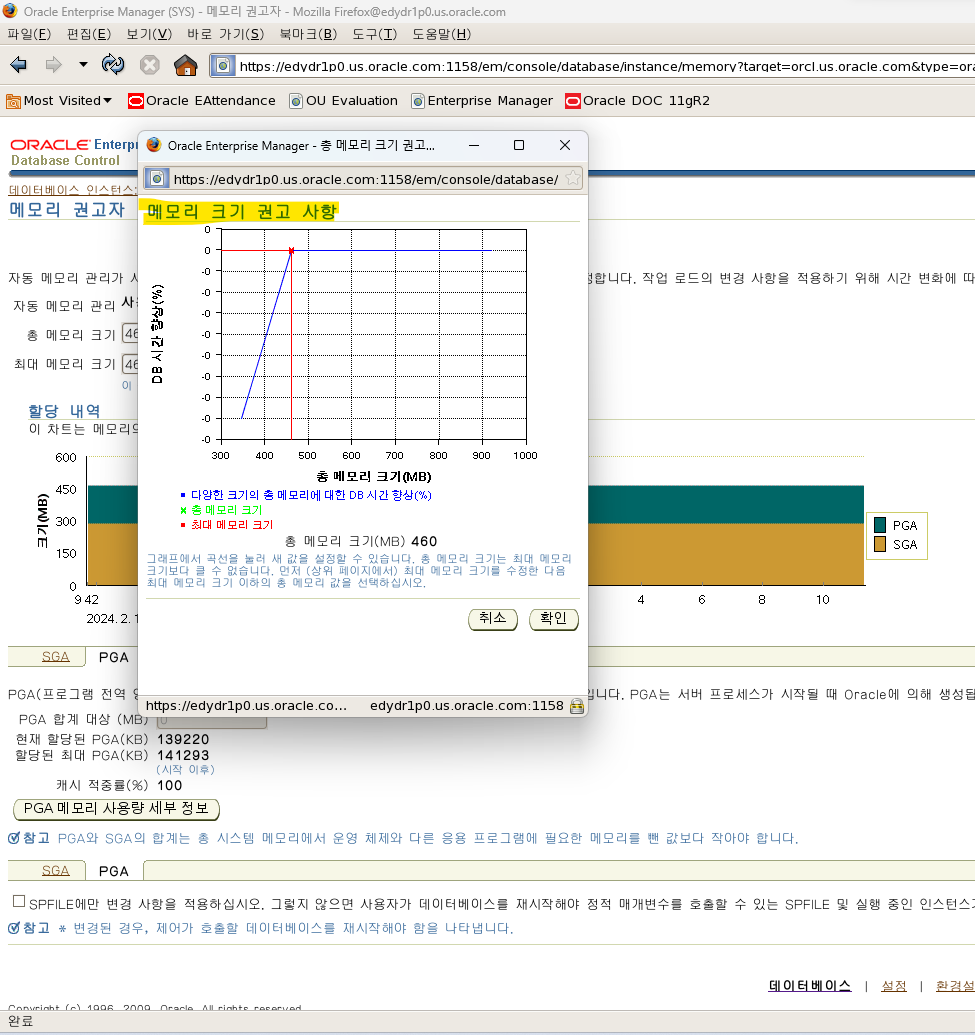This screenshot has height=1035, width=975.
Task: Click the lock icon in popup status bar
Action: click(577, 706)
